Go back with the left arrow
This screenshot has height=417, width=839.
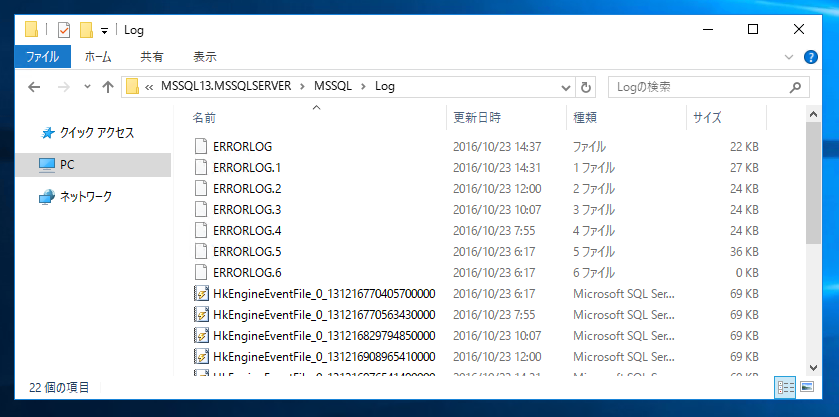pos(34,87)
